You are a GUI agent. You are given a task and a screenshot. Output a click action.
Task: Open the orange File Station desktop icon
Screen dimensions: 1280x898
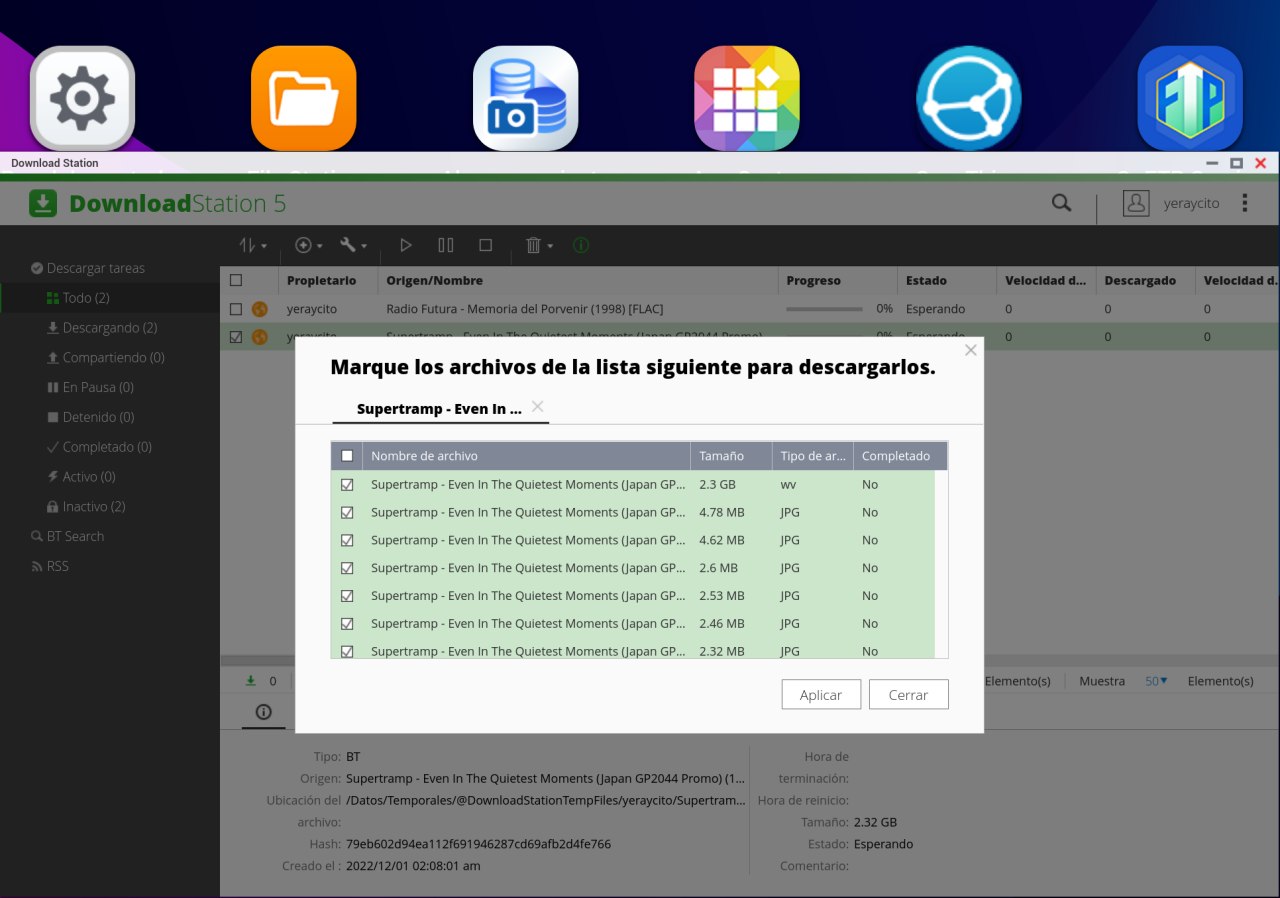tap(304, 98)
